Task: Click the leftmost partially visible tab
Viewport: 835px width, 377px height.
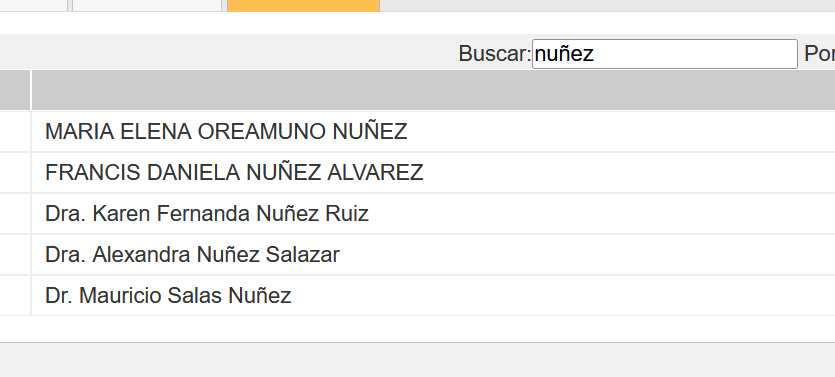Action: click(x=34, y=5)
